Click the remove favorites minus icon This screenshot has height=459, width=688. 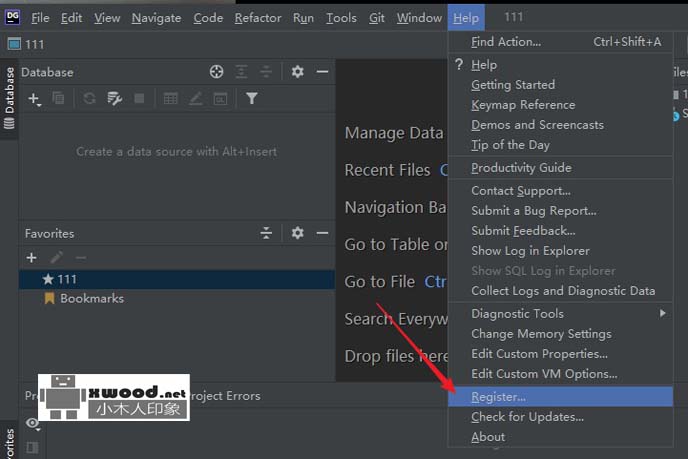coord(81,258)
